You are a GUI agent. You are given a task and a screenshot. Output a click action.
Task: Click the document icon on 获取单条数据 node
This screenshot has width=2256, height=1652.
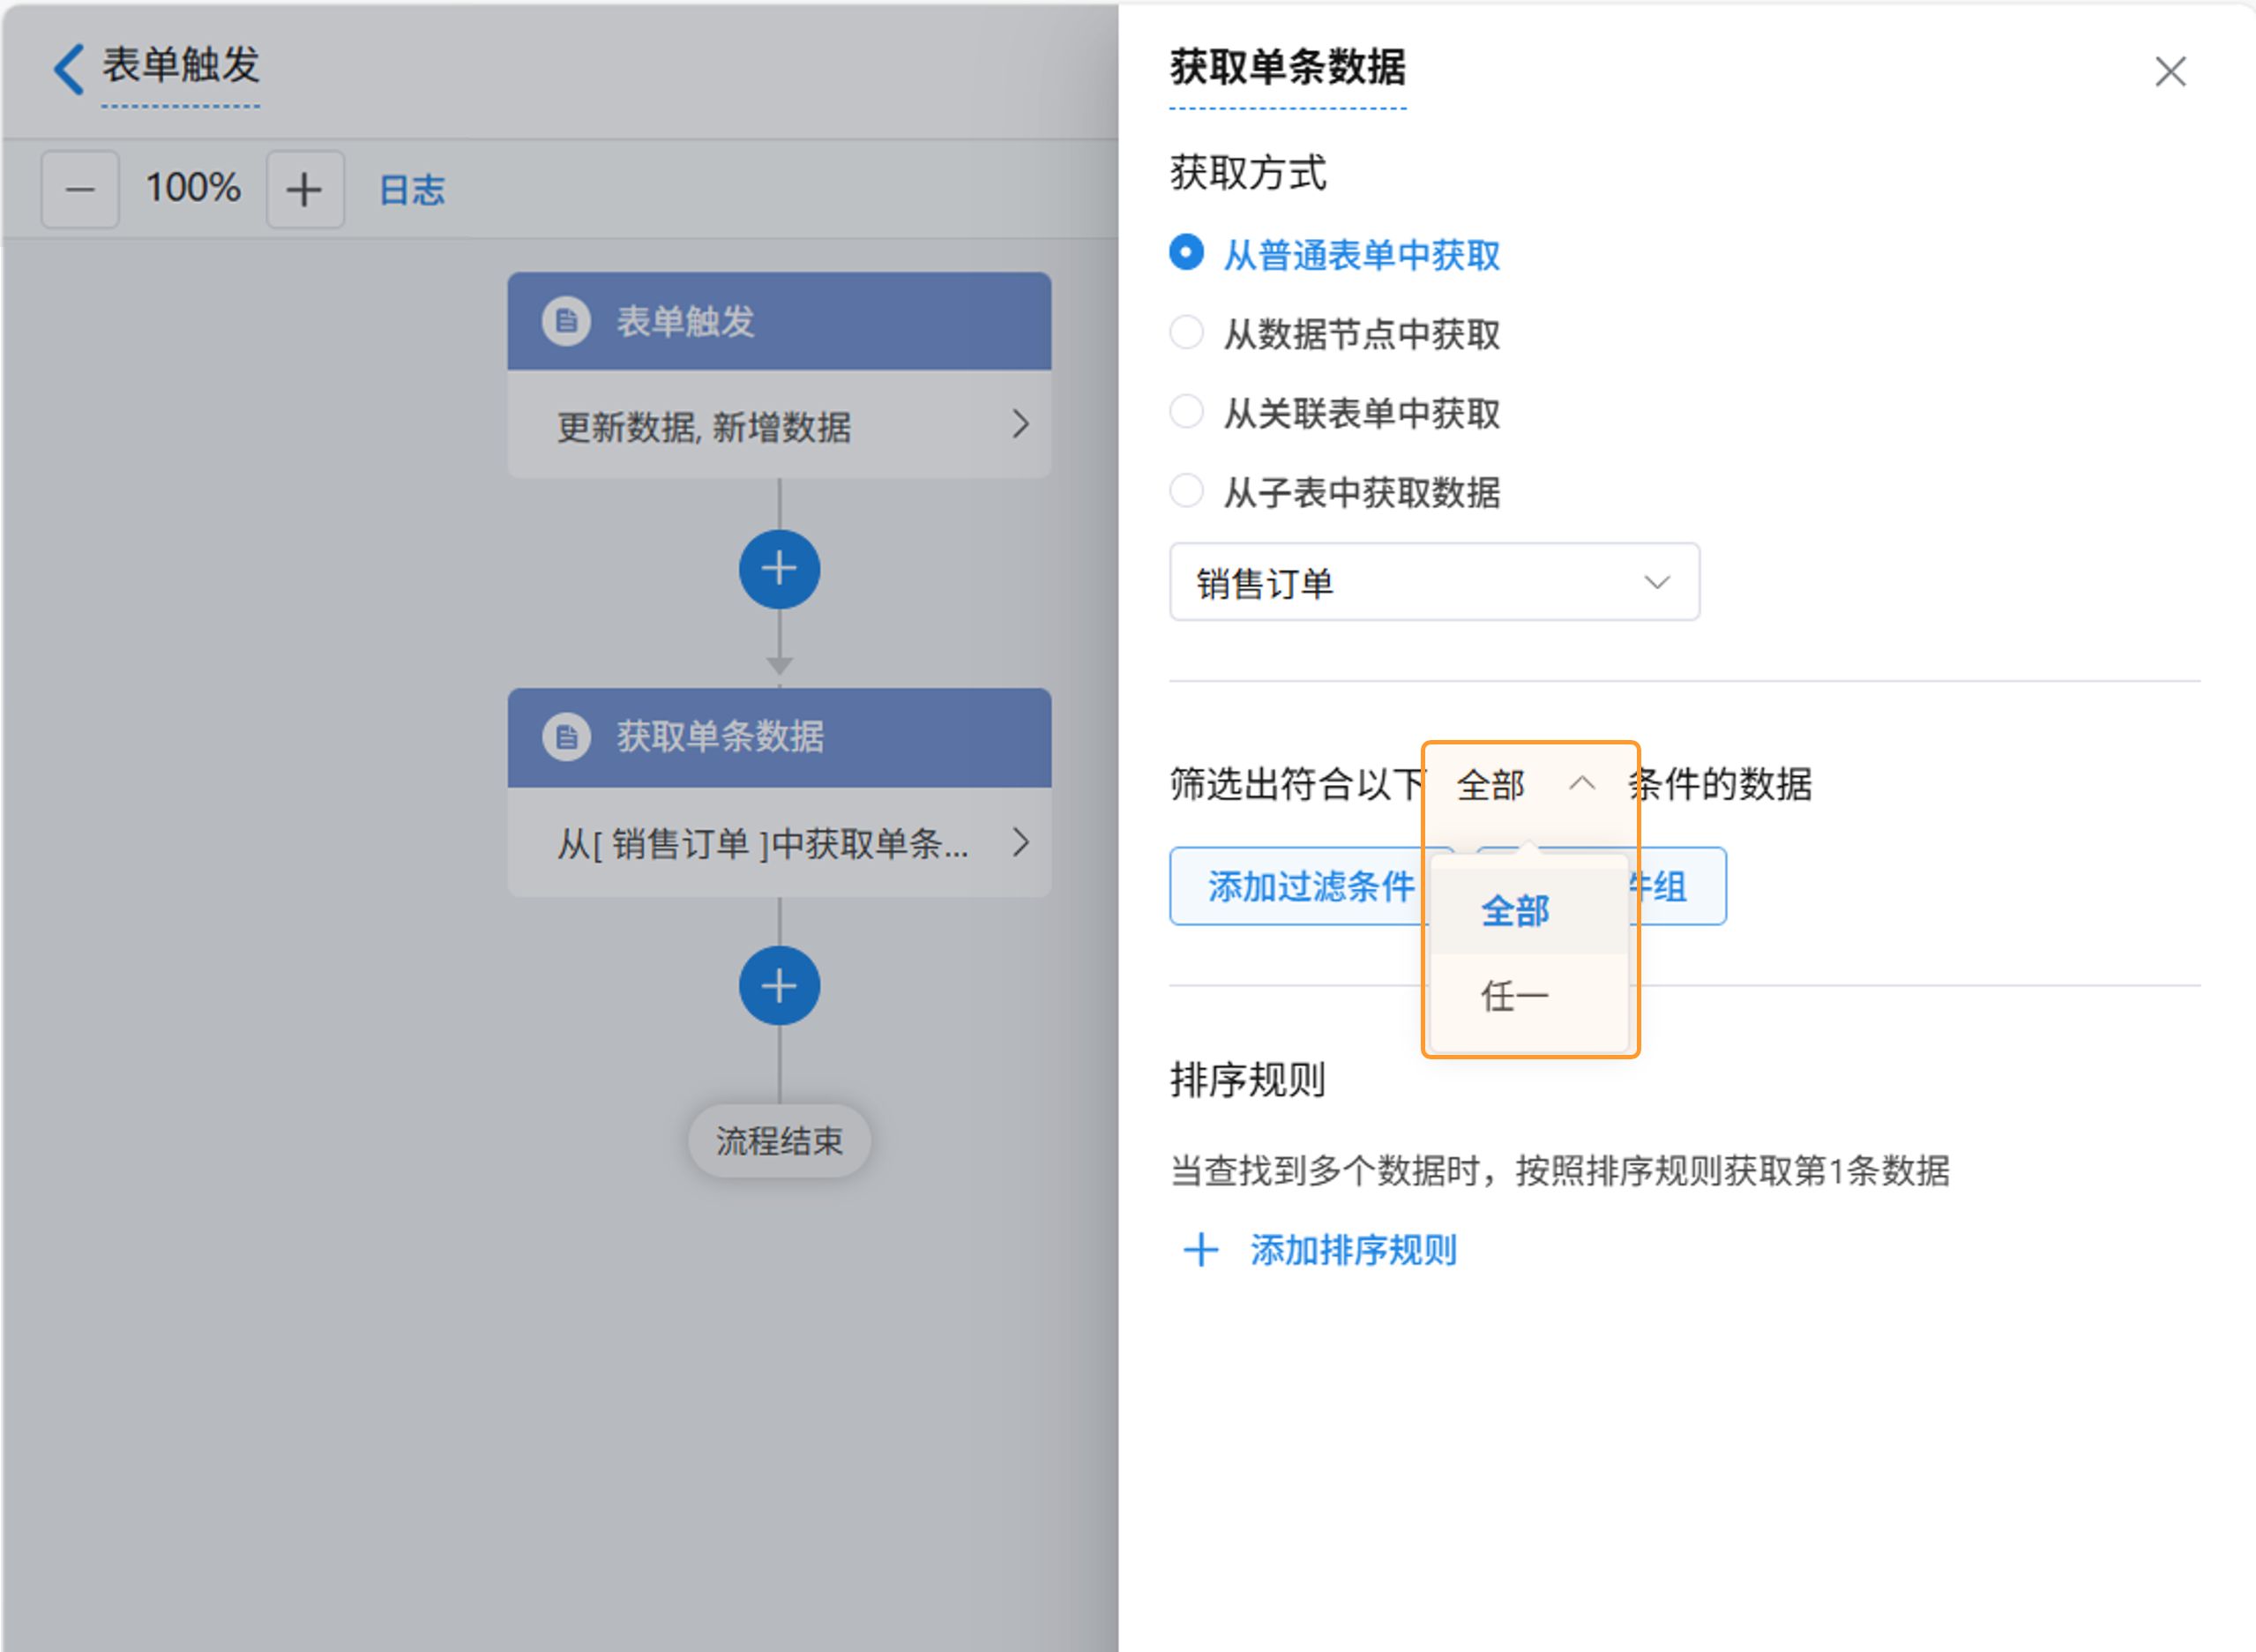(x=566, y=738)
